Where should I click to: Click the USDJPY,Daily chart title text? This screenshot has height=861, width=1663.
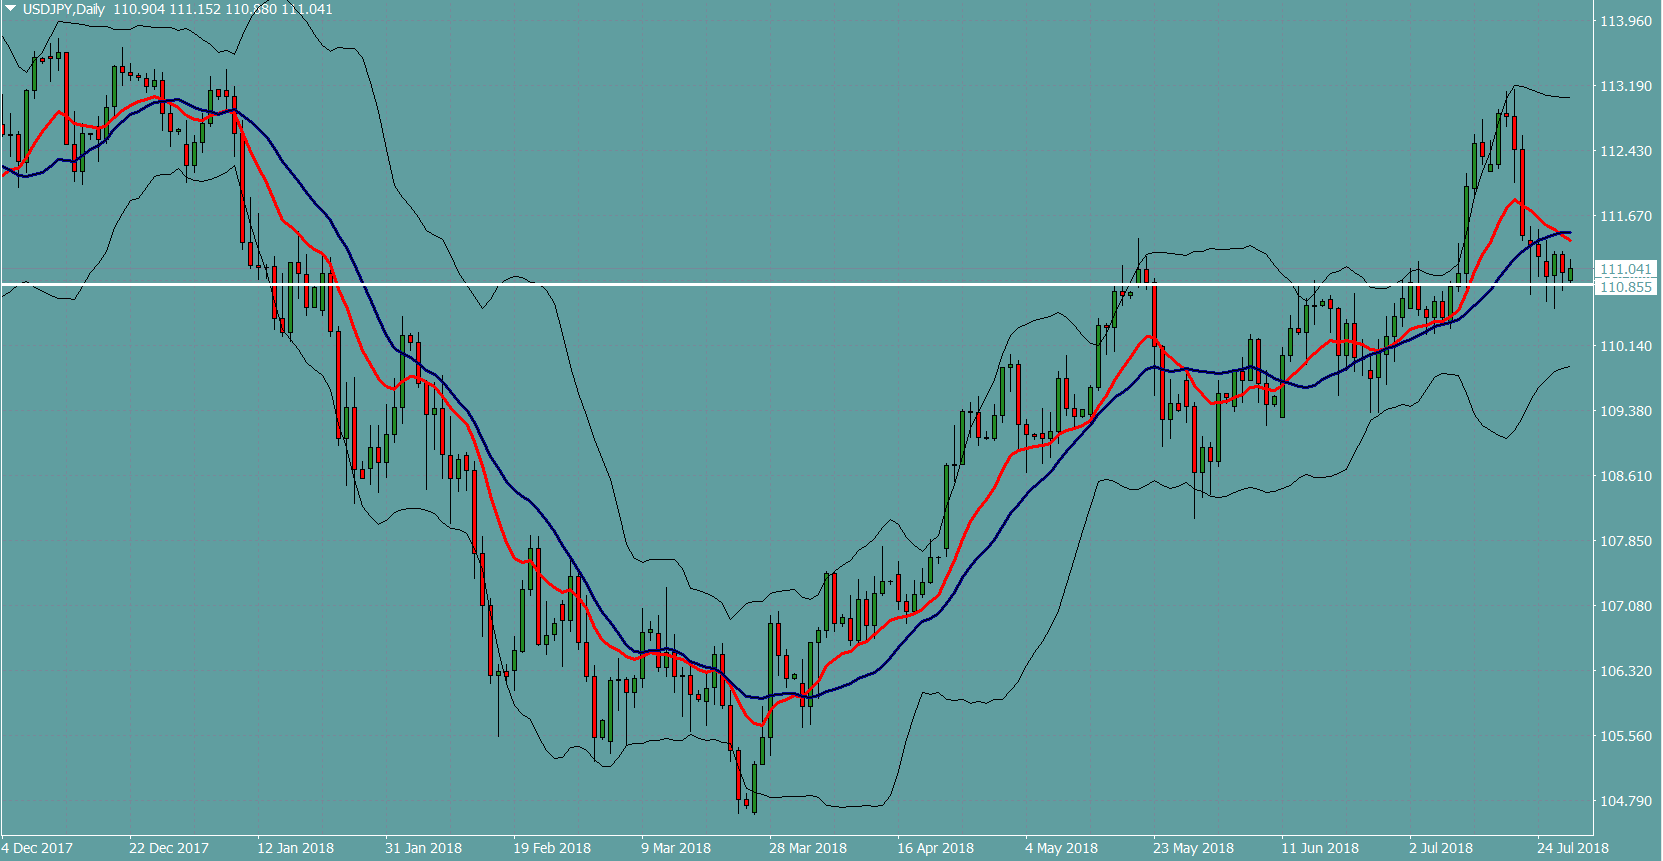pos(64,9)
